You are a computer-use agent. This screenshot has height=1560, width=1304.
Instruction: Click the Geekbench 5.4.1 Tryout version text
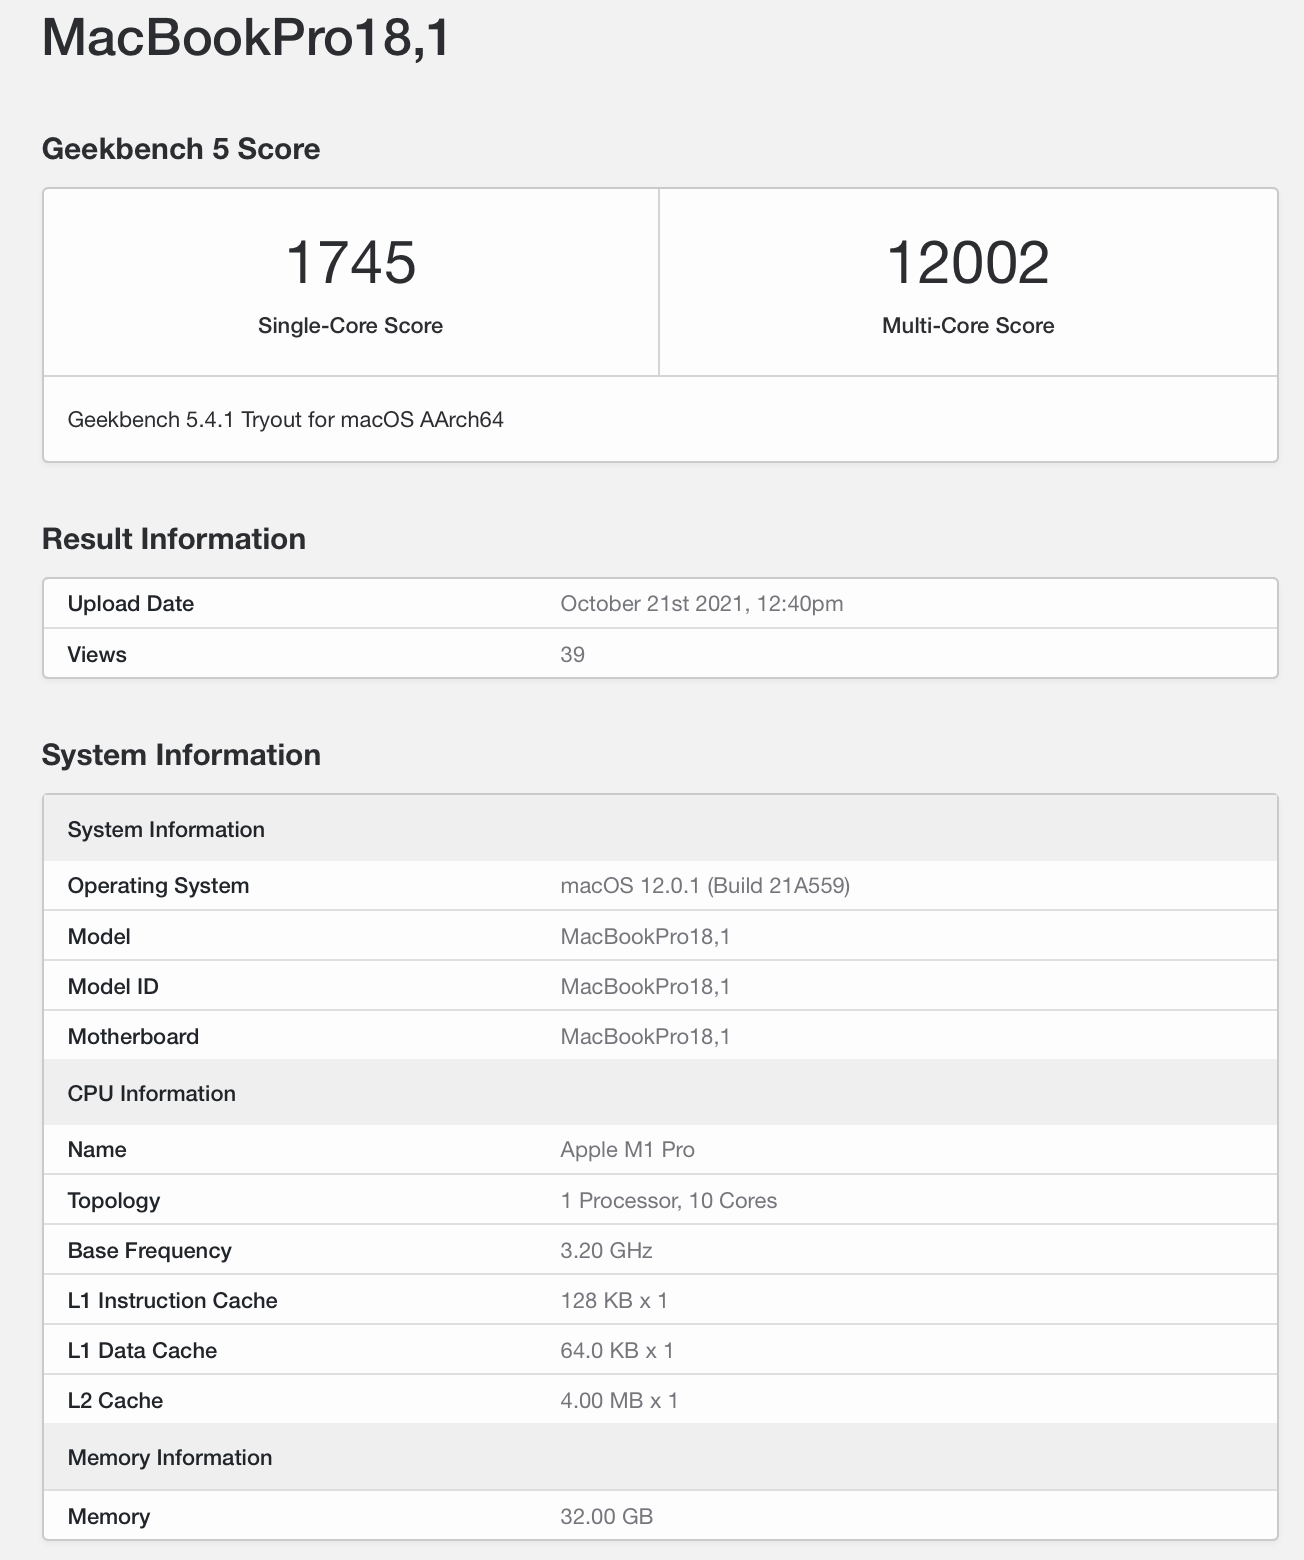(285, 420)
